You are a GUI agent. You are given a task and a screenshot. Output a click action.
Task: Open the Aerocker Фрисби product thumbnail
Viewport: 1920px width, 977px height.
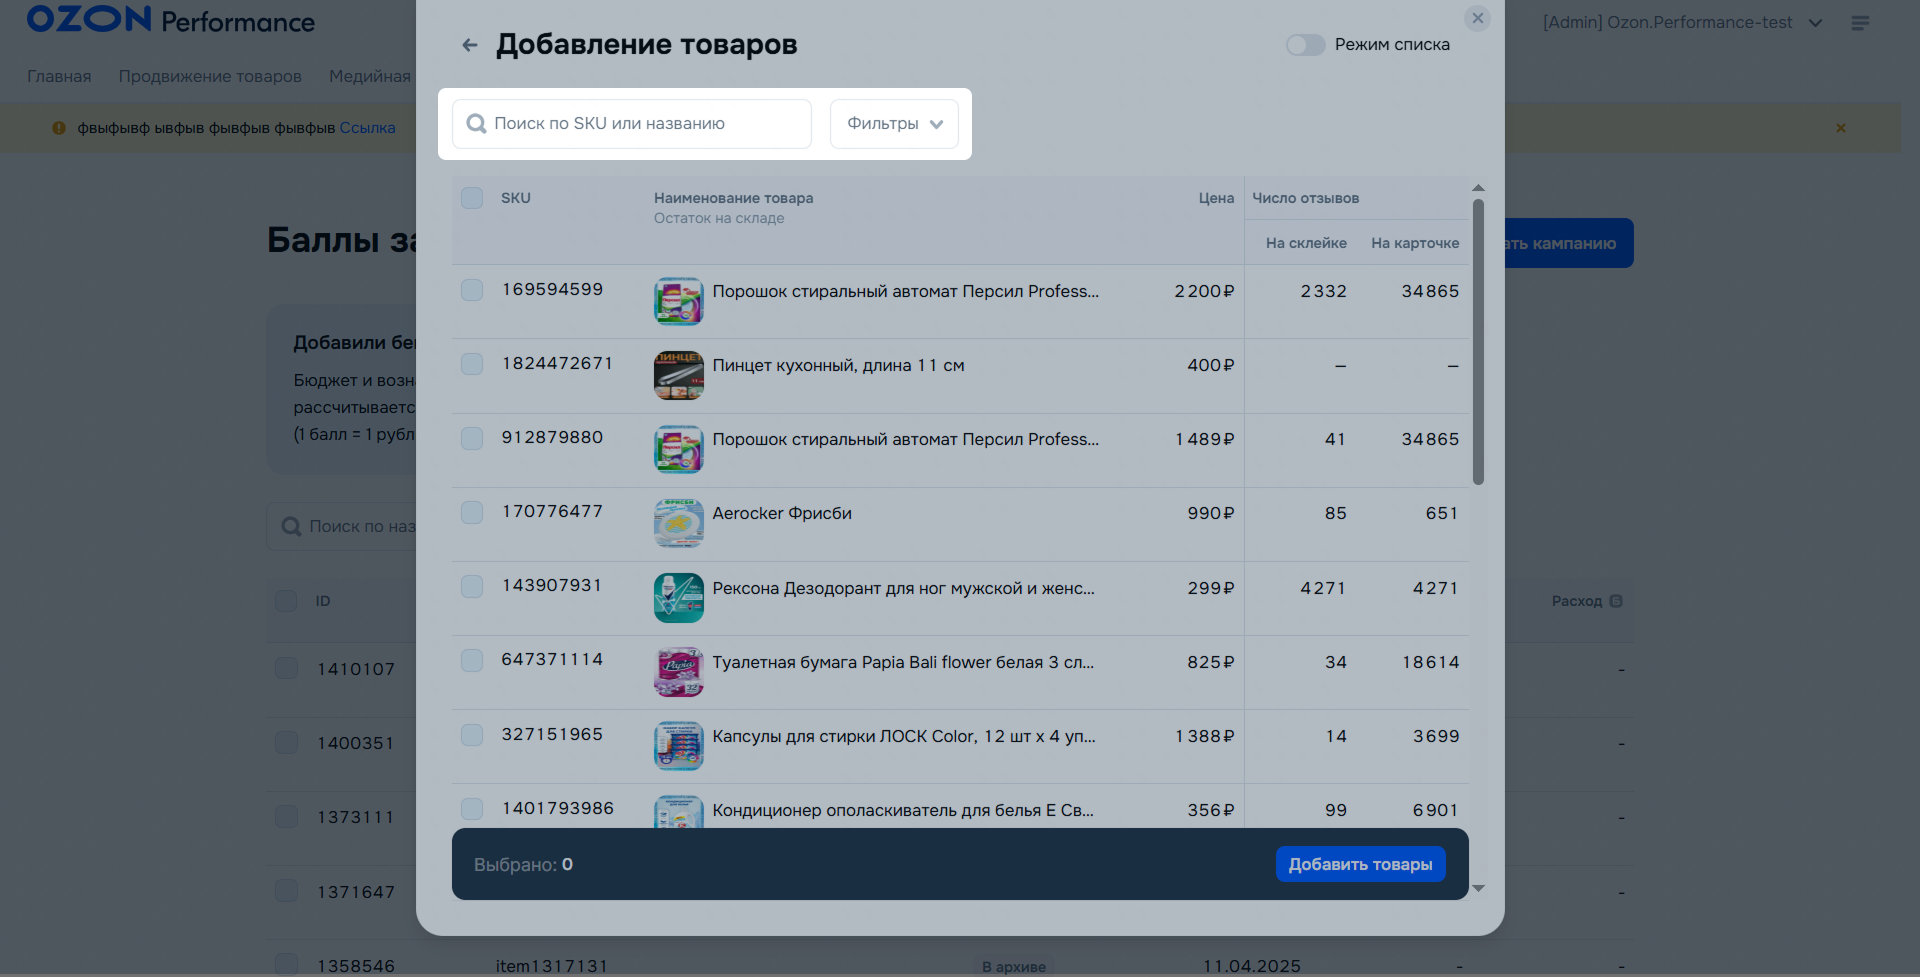678,524
